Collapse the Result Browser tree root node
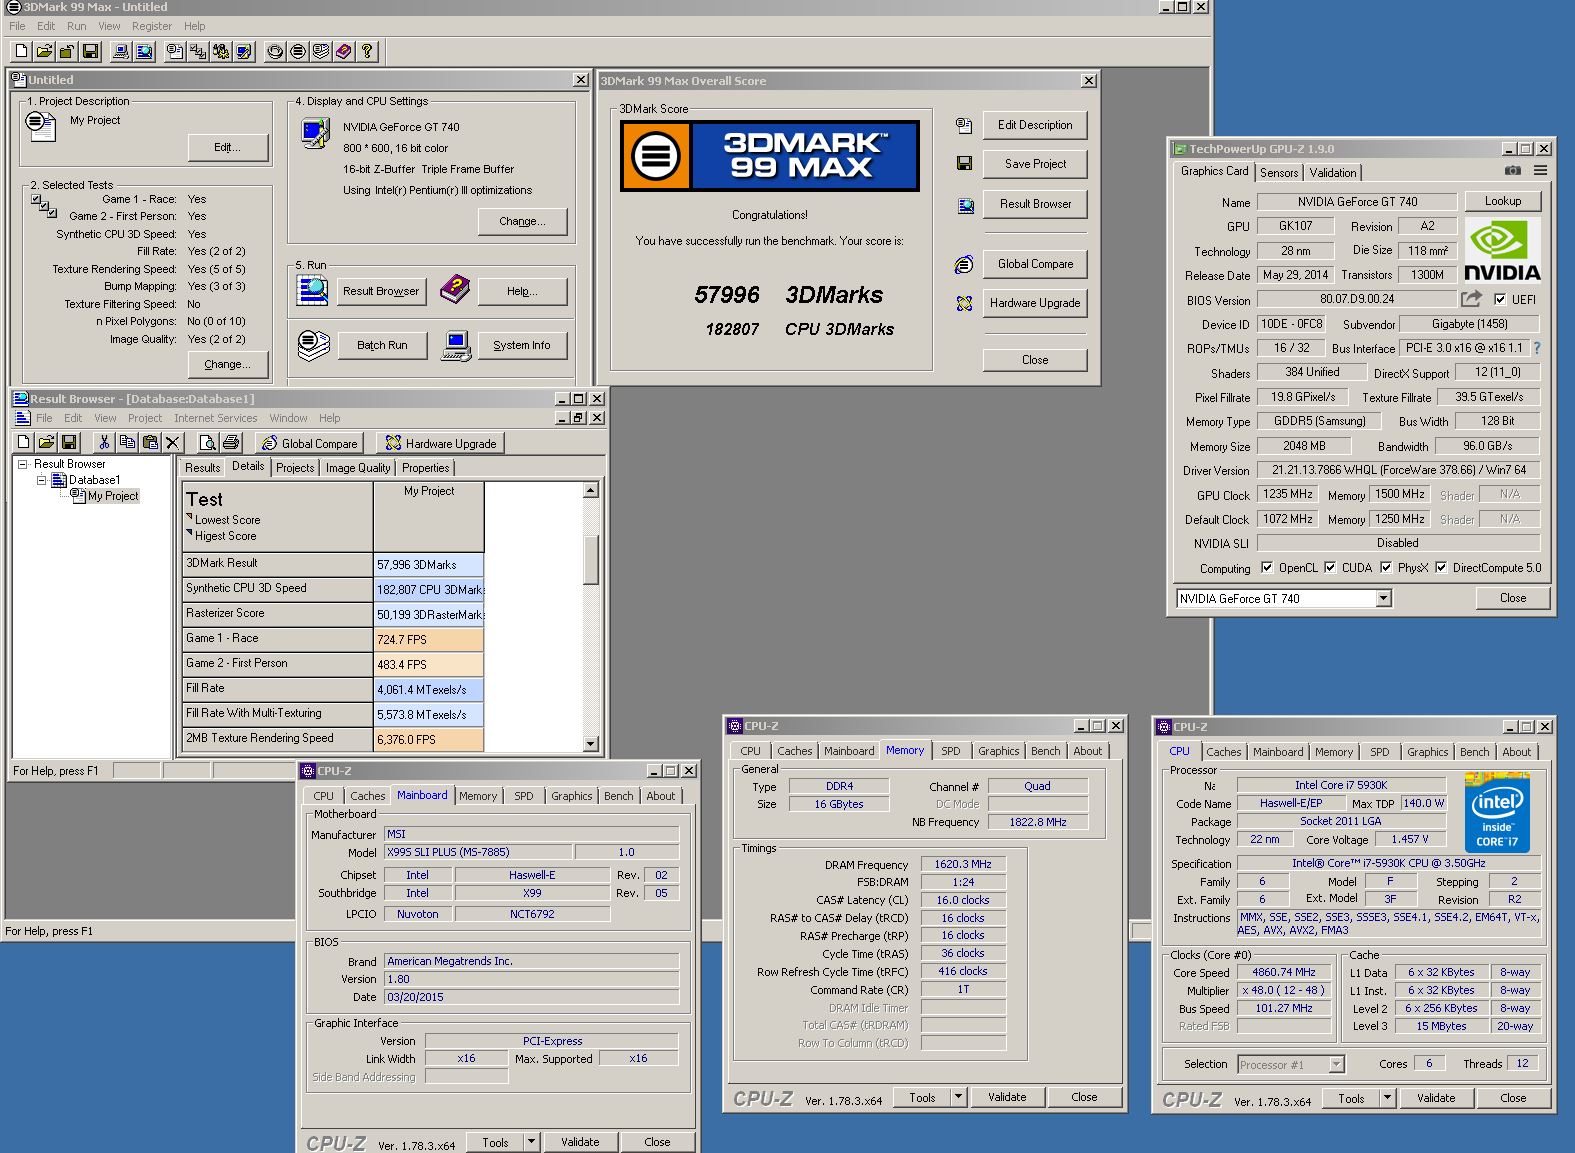Viewport: 1575px width, 1153px height. [x=22, y=464]
